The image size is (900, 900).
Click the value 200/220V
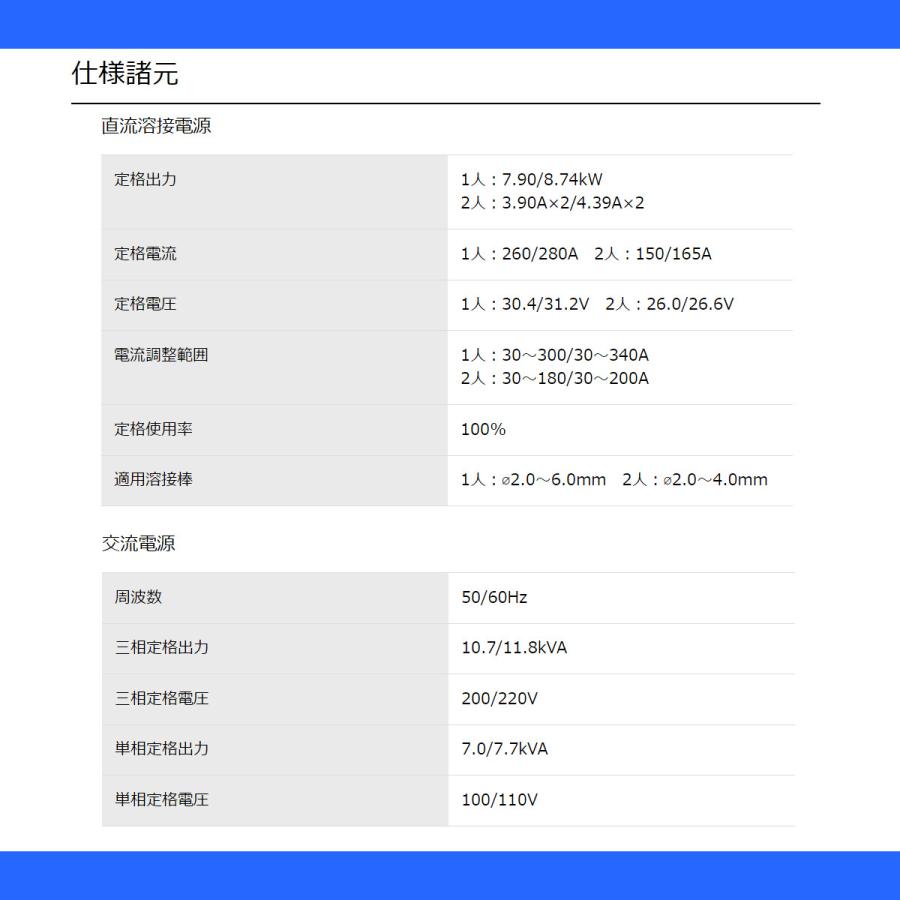coord(499,698)
